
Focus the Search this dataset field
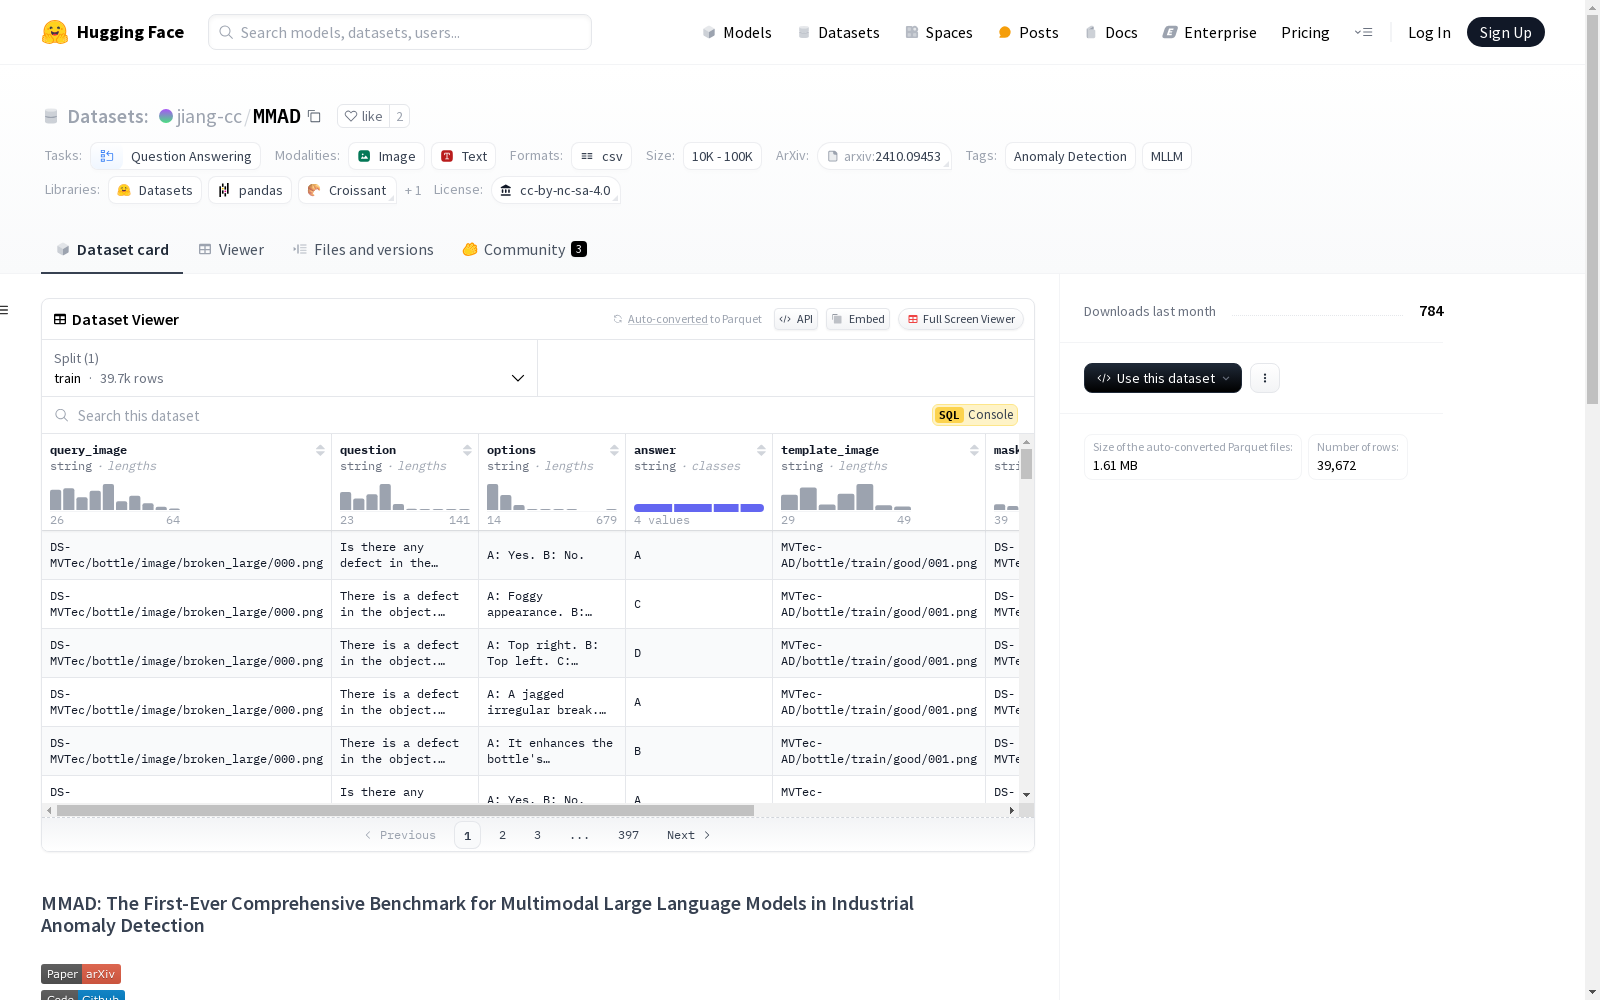point(490,415)
